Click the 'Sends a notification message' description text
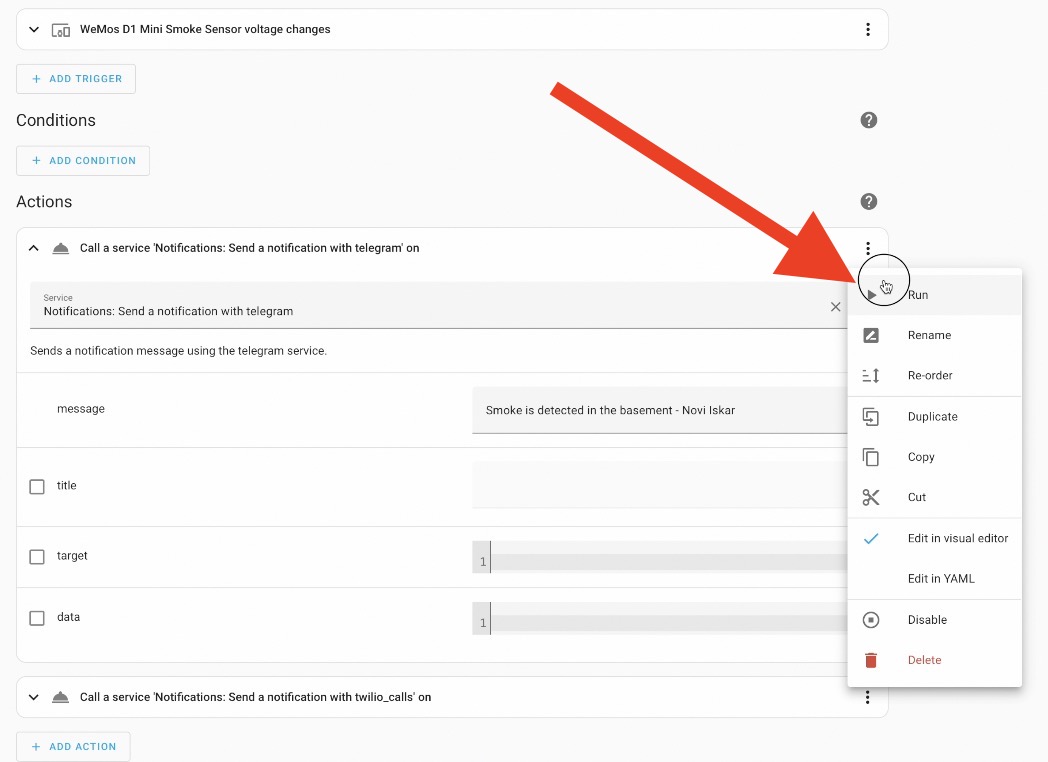Image resolution: width=1048 pixels, height=762 pixels. [178, 351]
